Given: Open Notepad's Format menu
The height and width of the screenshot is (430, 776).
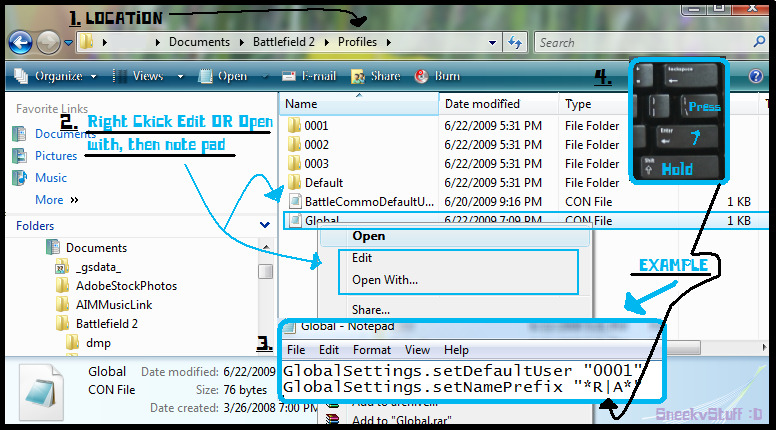Looking at the screenshot, I should 372,350.
